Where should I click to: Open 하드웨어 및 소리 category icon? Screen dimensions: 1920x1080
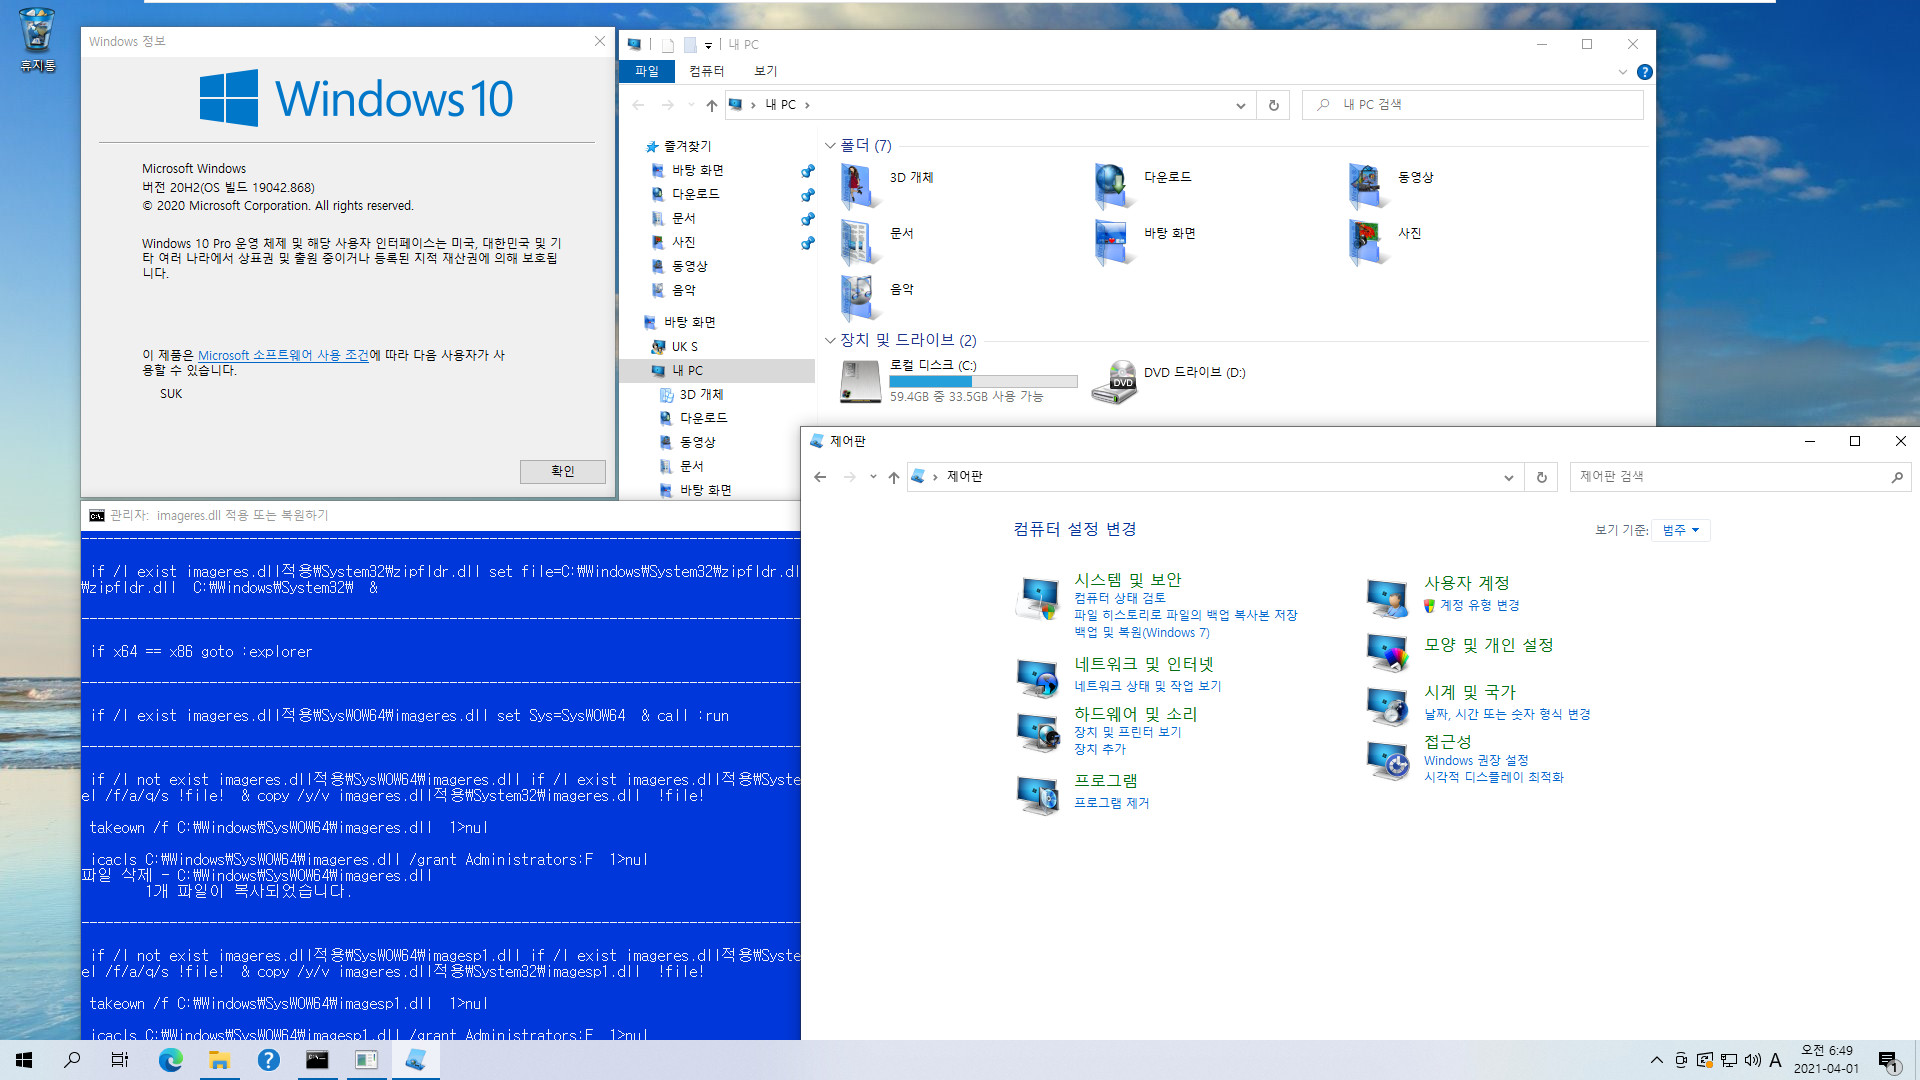pos(1038,731)
